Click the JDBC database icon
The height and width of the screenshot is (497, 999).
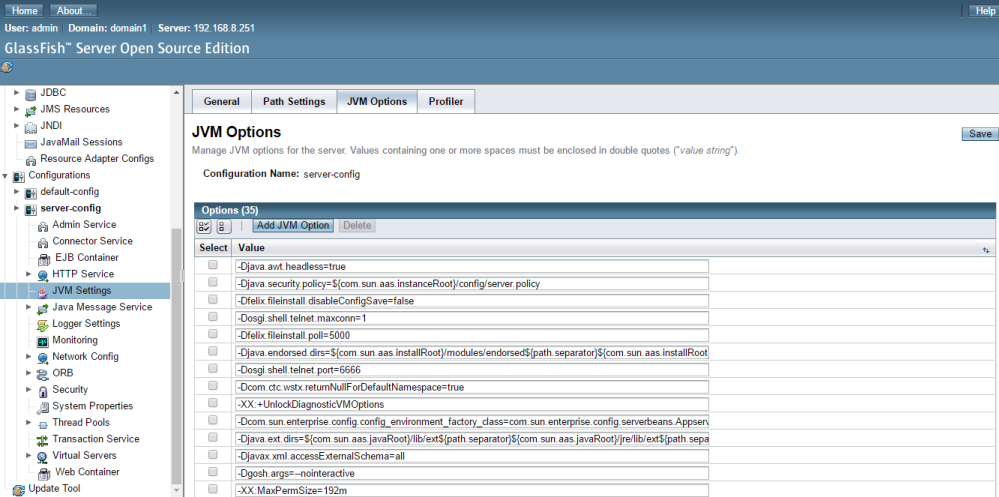[30, 93]
